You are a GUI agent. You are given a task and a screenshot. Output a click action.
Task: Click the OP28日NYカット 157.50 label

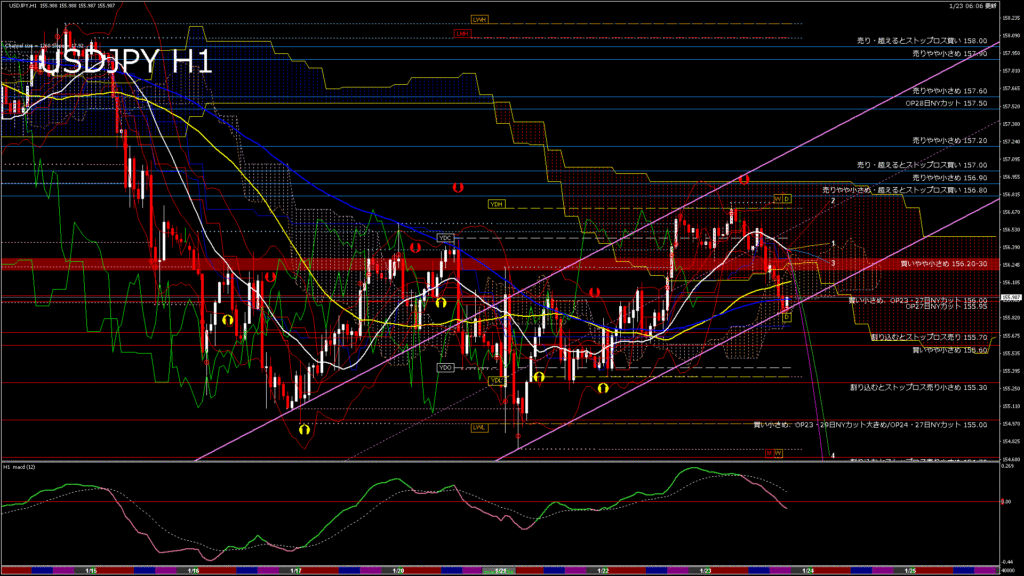tap(946, 103)
